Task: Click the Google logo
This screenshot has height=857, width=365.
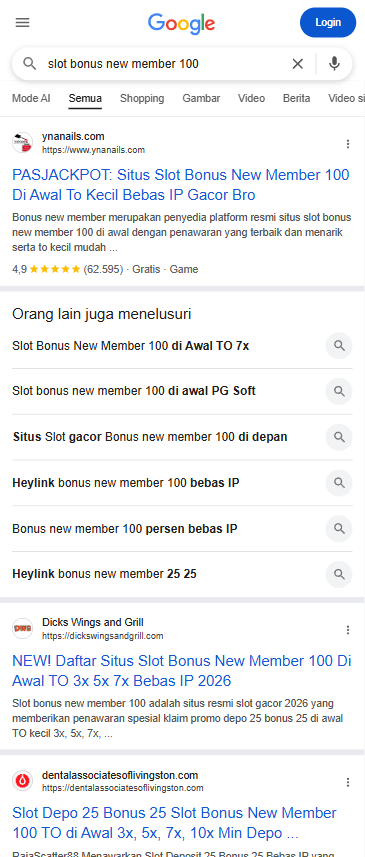Action: click(x=181, y=24)
